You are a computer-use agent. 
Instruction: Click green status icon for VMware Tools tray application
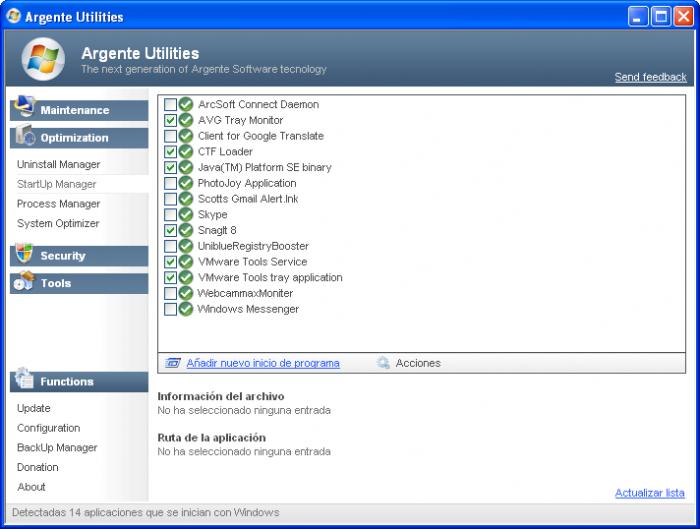coord(186,278)
